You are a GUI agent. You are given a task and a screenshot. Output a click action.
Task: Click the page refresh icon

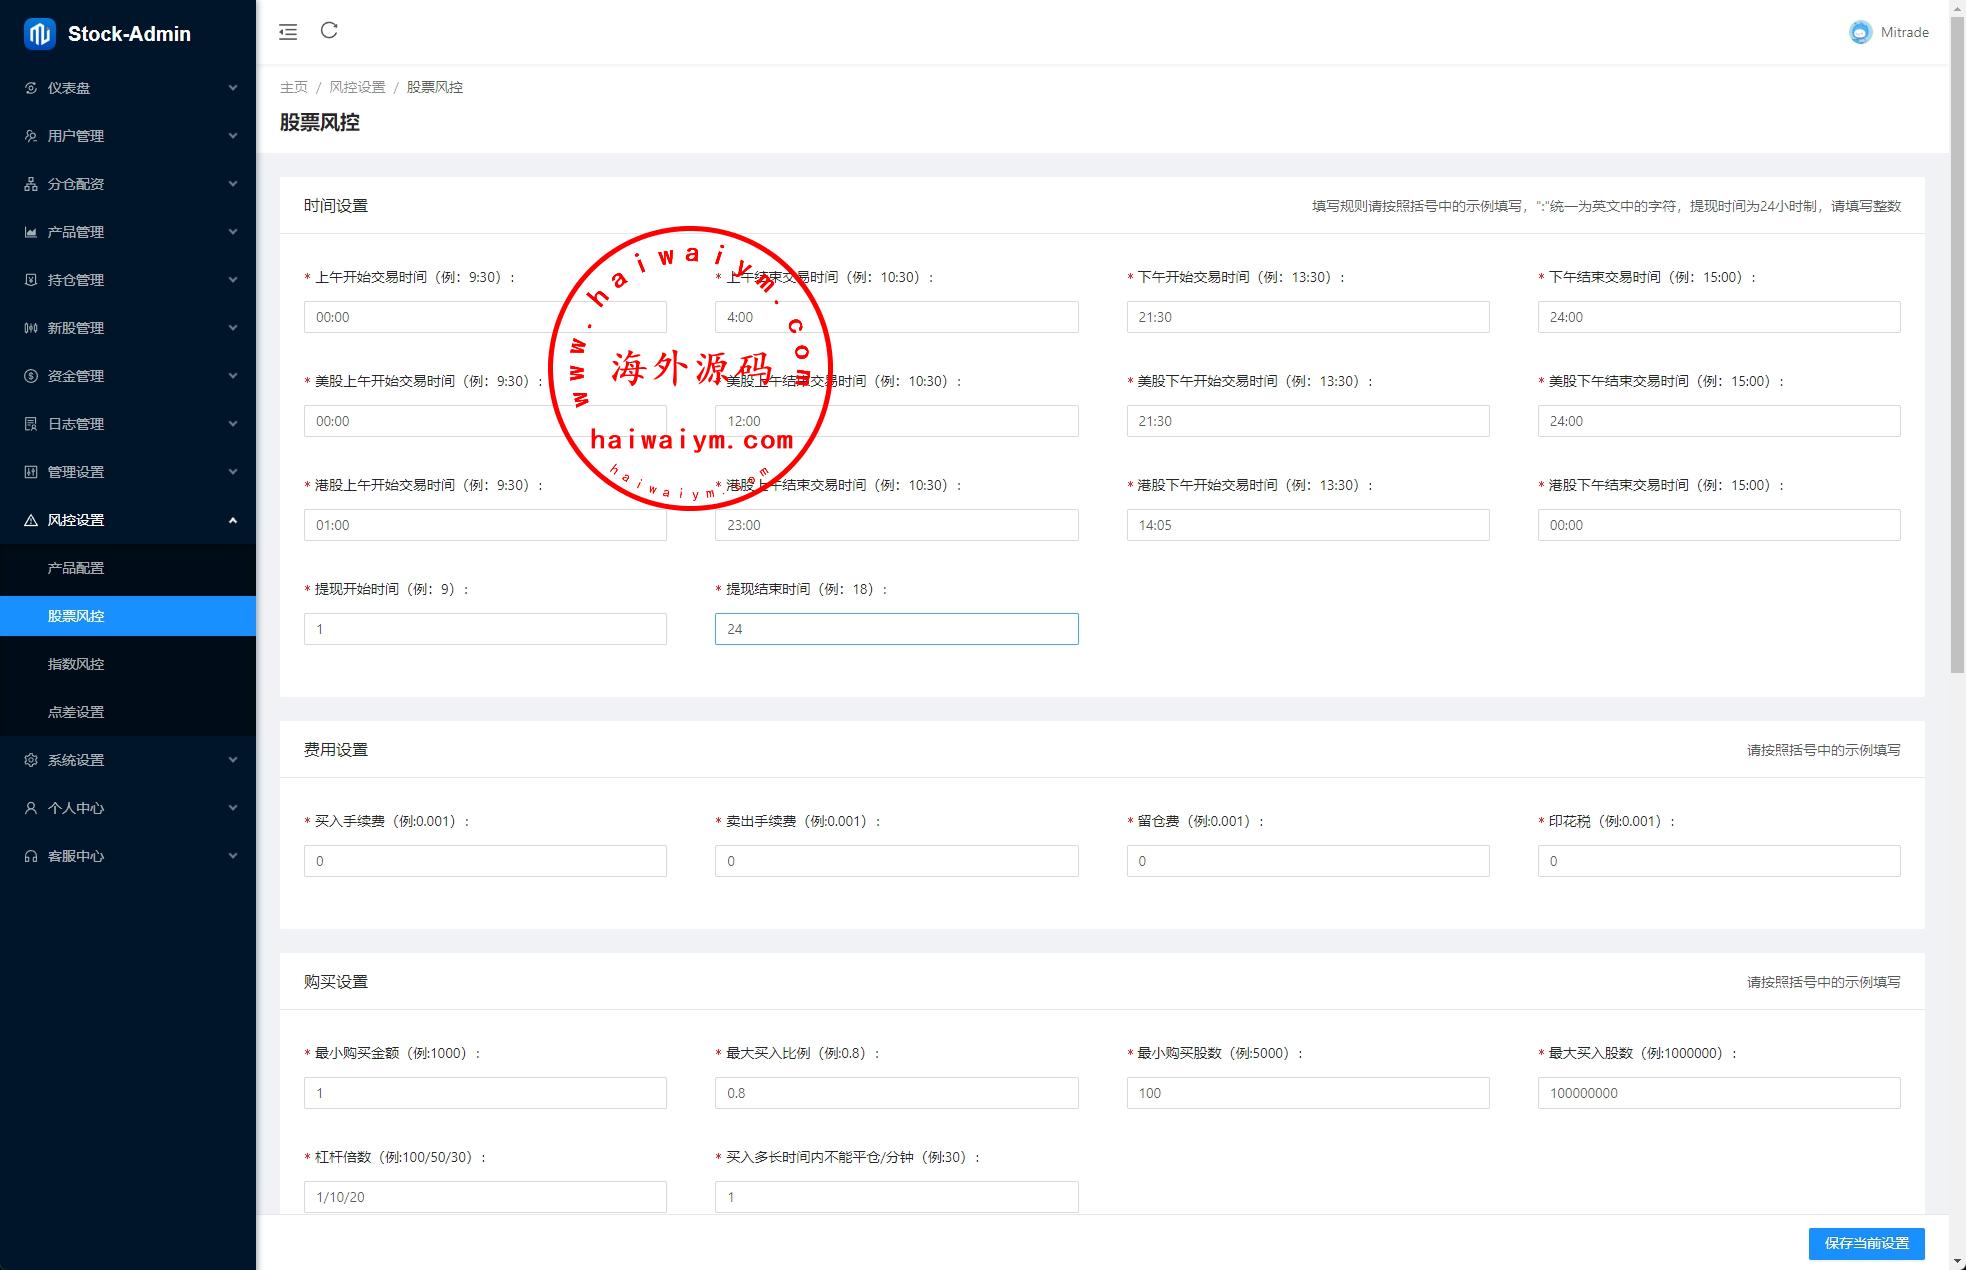click(329, 31)
